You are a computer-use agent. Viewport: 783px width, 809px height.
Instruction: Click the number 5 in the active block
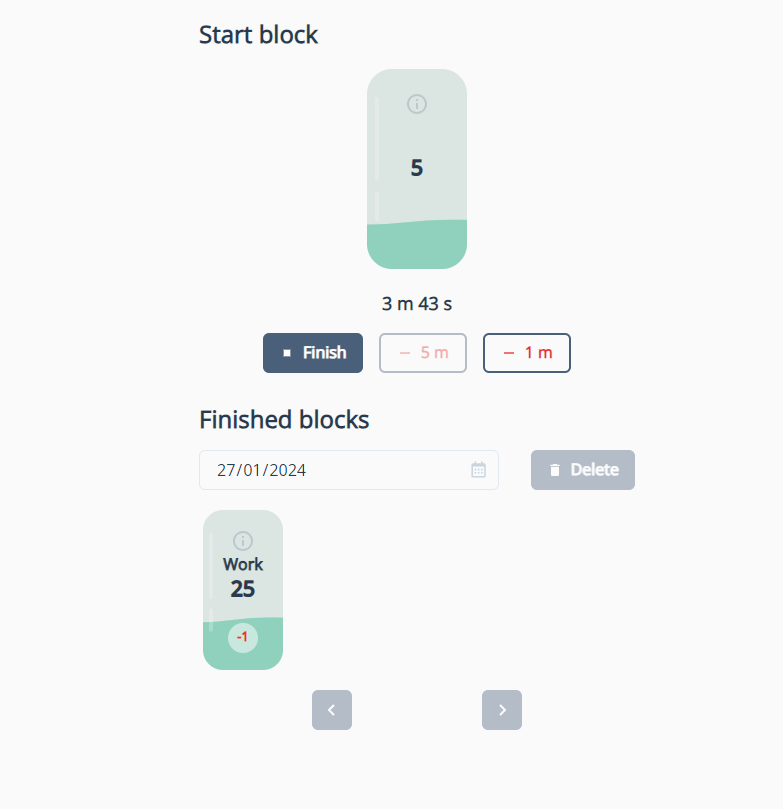tap(417, 168)
